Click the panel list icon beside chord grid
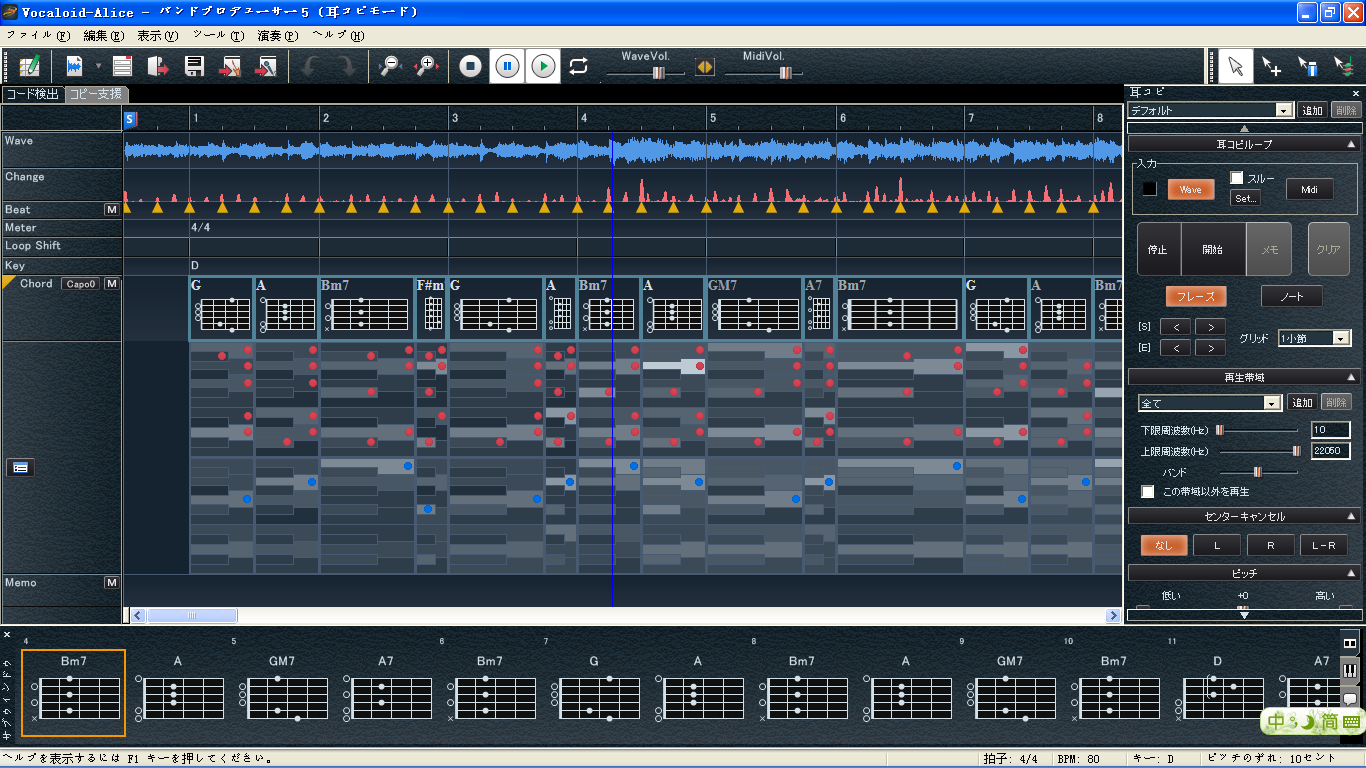Image resolution: width=1366 pixels, height=768 pixels. (x=20, y=467)
